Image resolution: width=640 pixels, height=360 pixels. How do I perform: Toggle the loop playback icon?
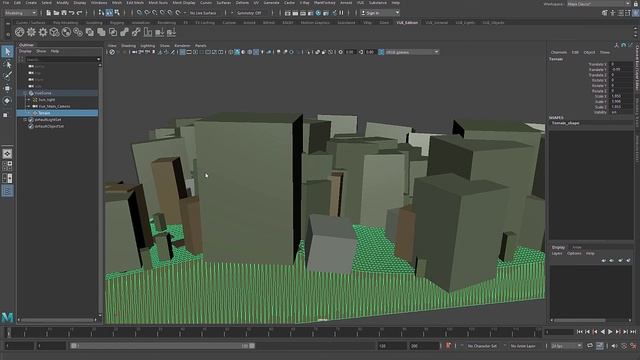tap(590, 346)
